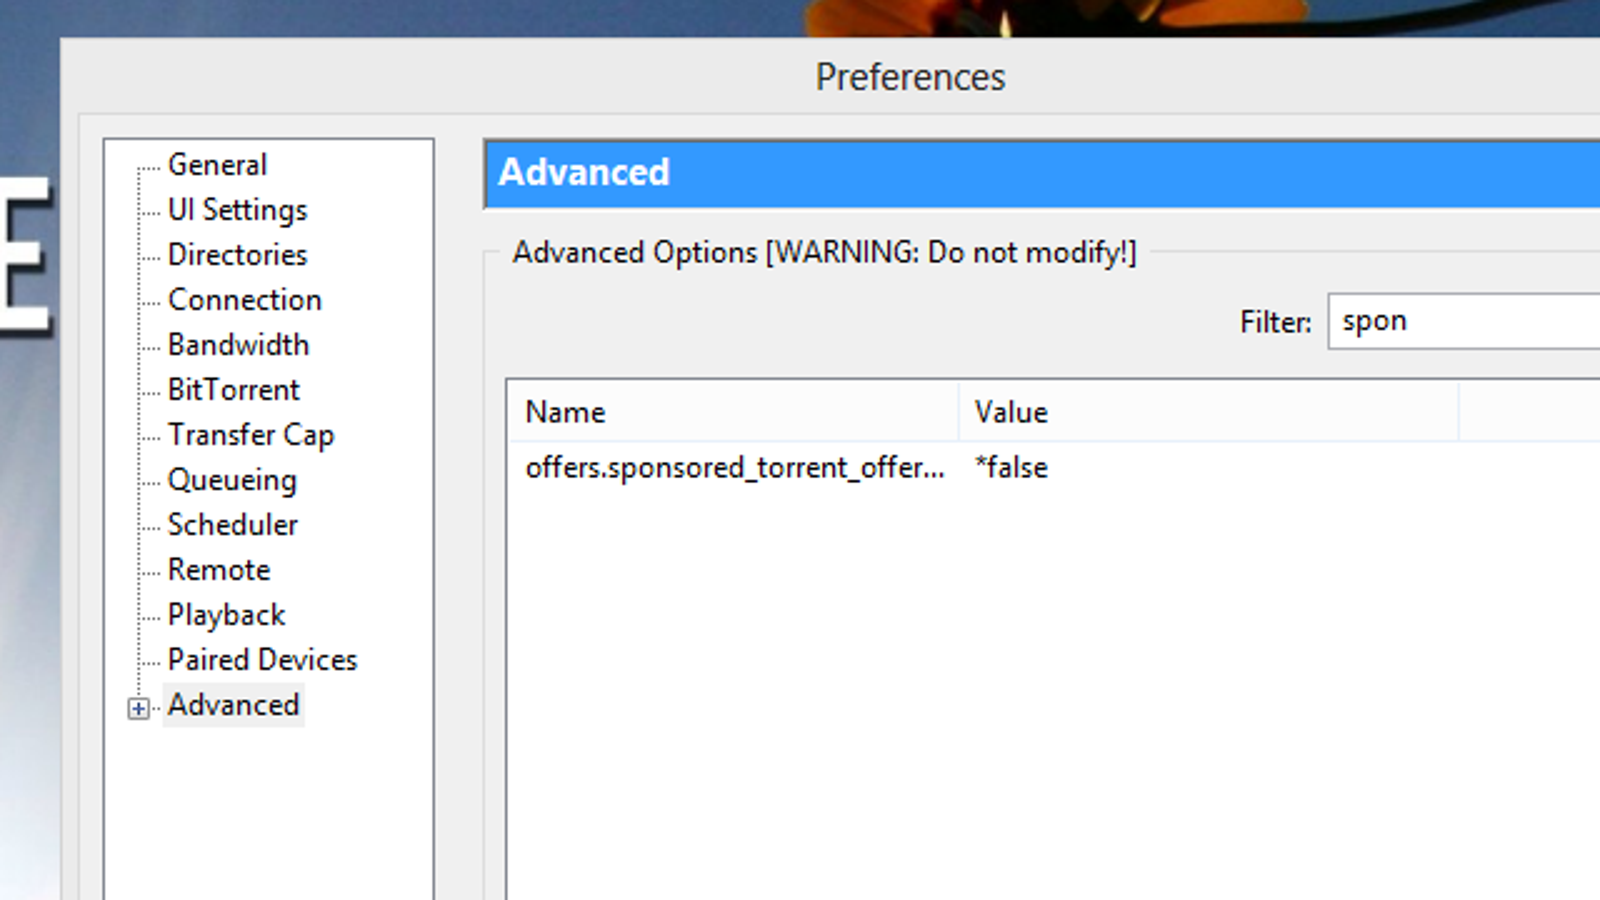
Task: Select the Advanced tree item label
Action: [x=233, y=704]
